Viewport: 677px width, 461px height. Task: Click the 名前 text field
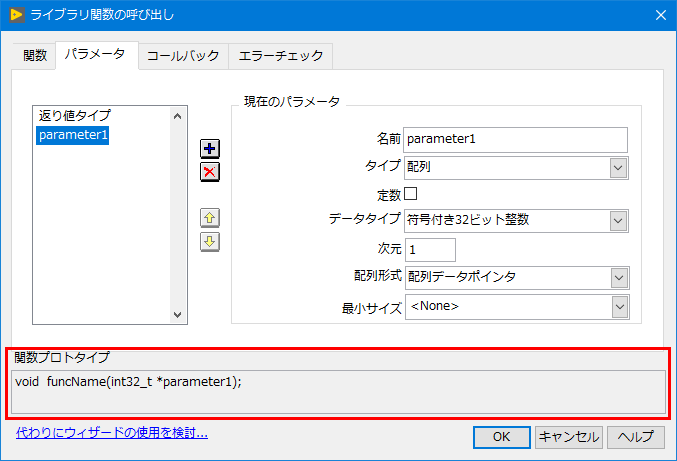[x=515, y=139]
